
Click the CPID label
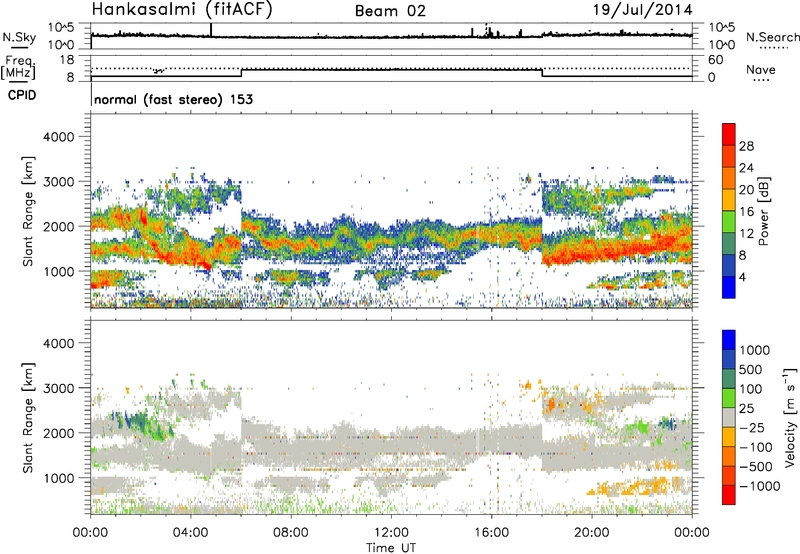pos(22,95)
